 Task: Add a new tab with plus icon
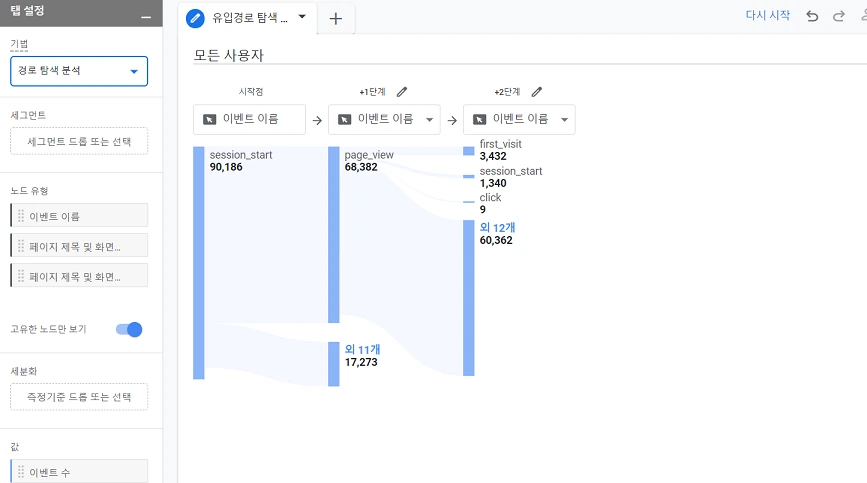coord(335,18)
